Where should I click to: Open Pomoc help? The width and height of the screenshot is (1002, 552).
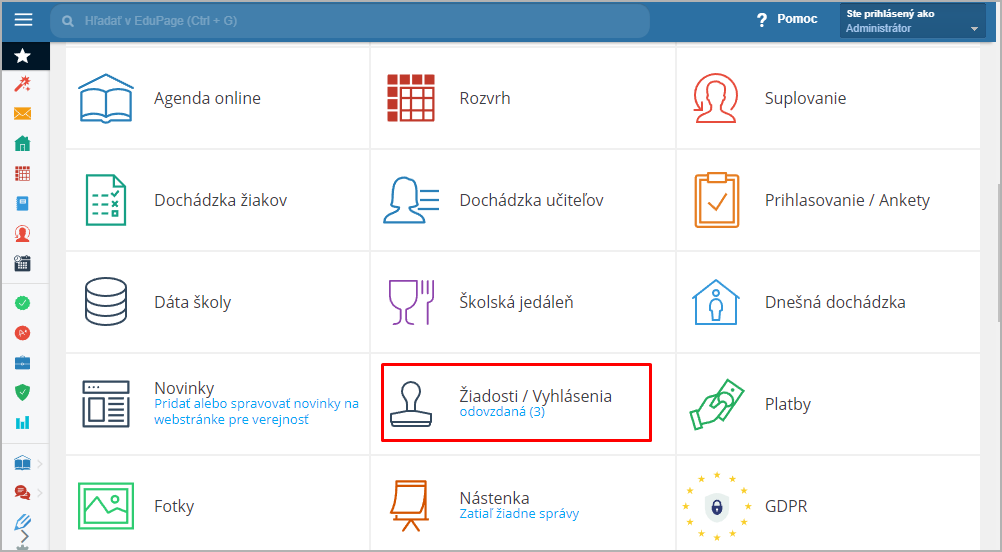787,19
